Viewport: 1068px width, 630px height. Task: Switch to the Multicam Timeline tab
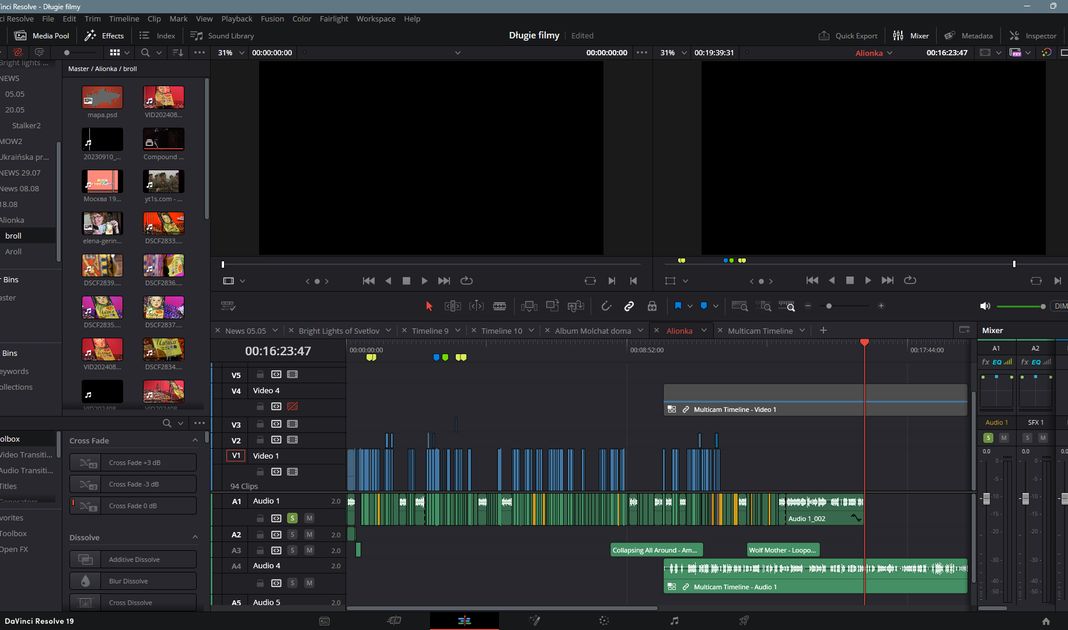point(760,331)
